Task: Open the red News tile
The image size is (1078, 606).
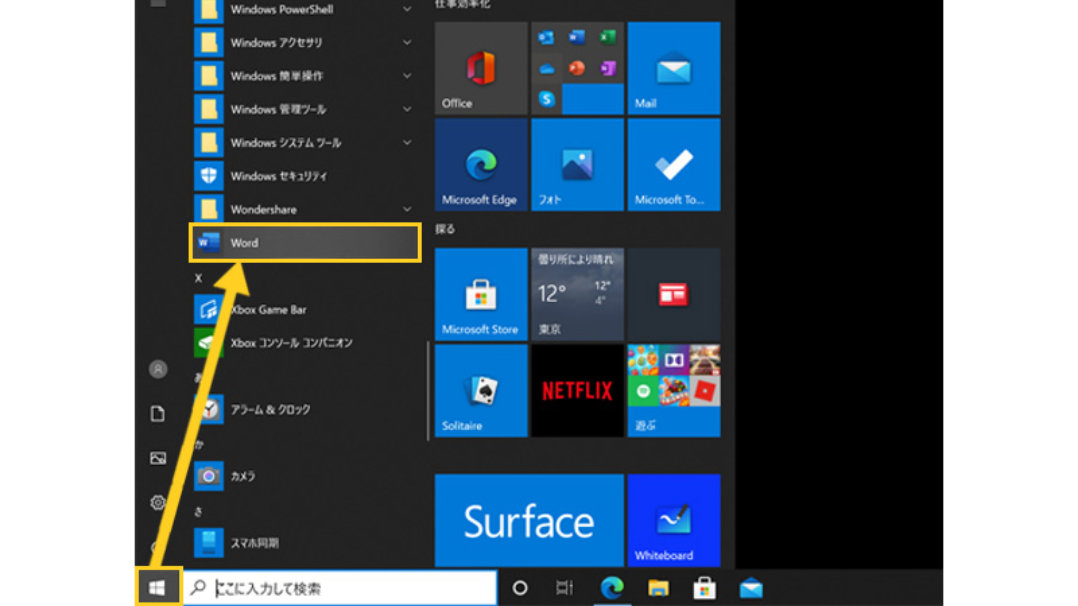Action: click(674, 294)
